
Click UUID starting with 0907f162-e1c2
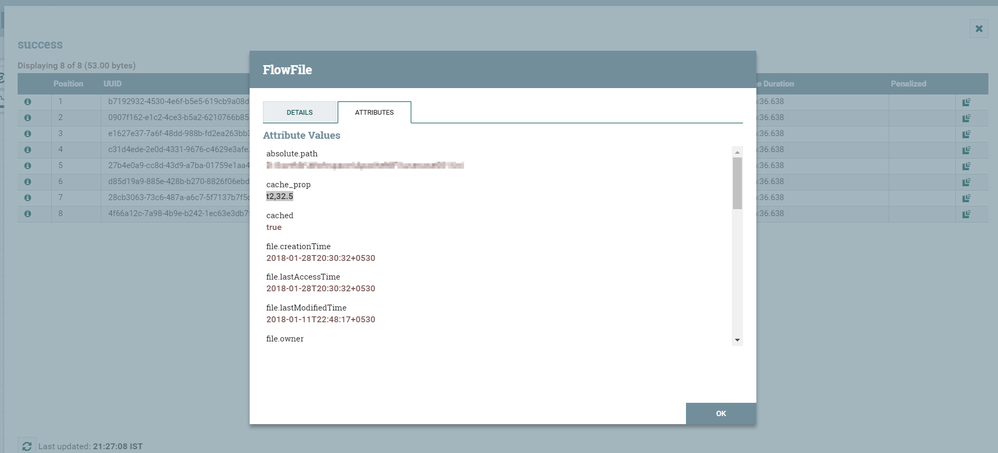click(x=178, y=118)
